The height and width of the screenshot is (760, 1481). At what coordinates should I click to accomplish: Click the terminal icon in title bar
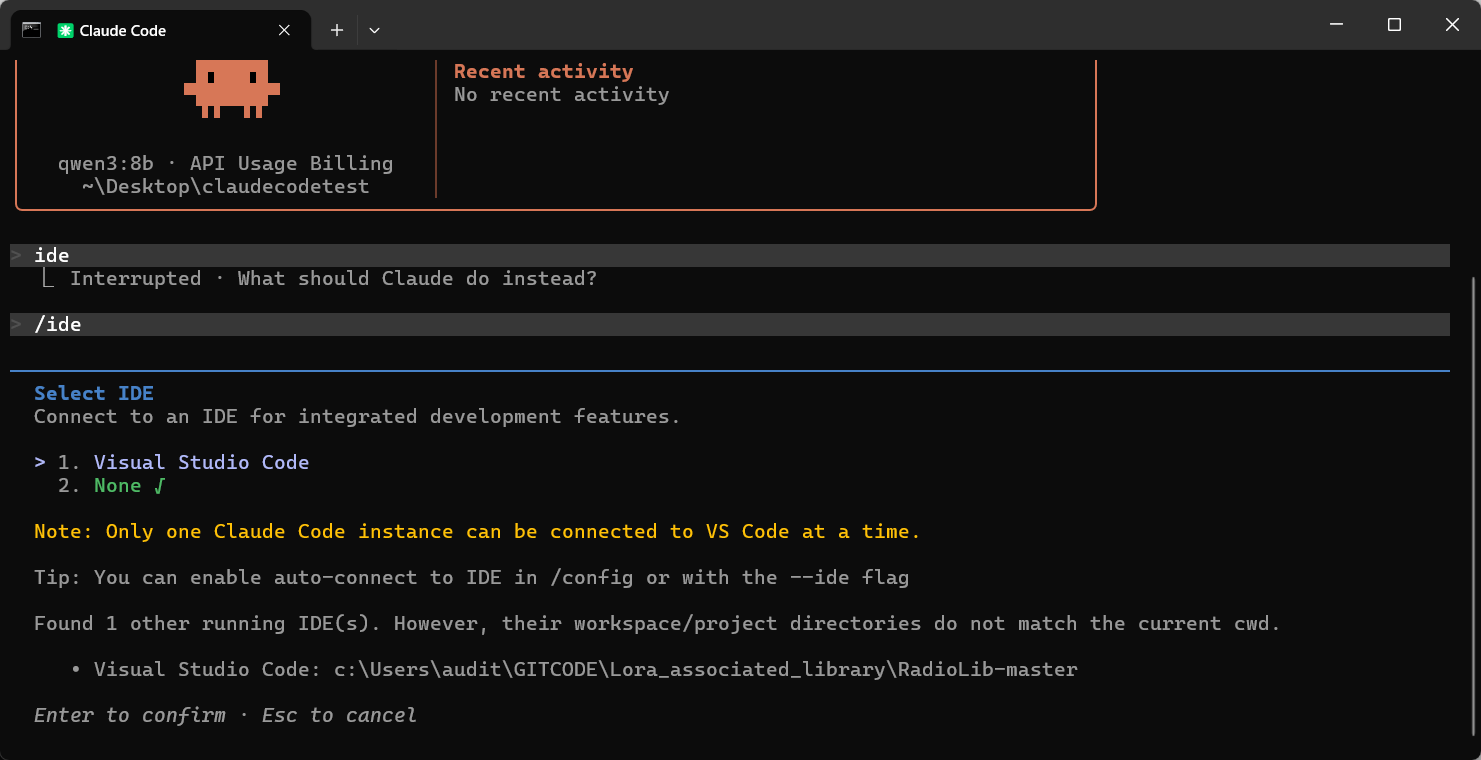pos(31,30)
